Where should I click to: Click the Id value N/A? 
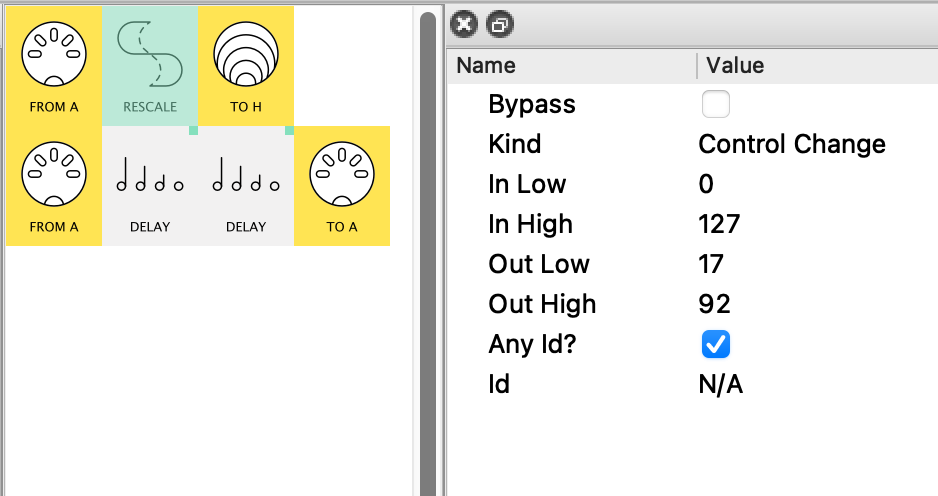click(720, 384)
